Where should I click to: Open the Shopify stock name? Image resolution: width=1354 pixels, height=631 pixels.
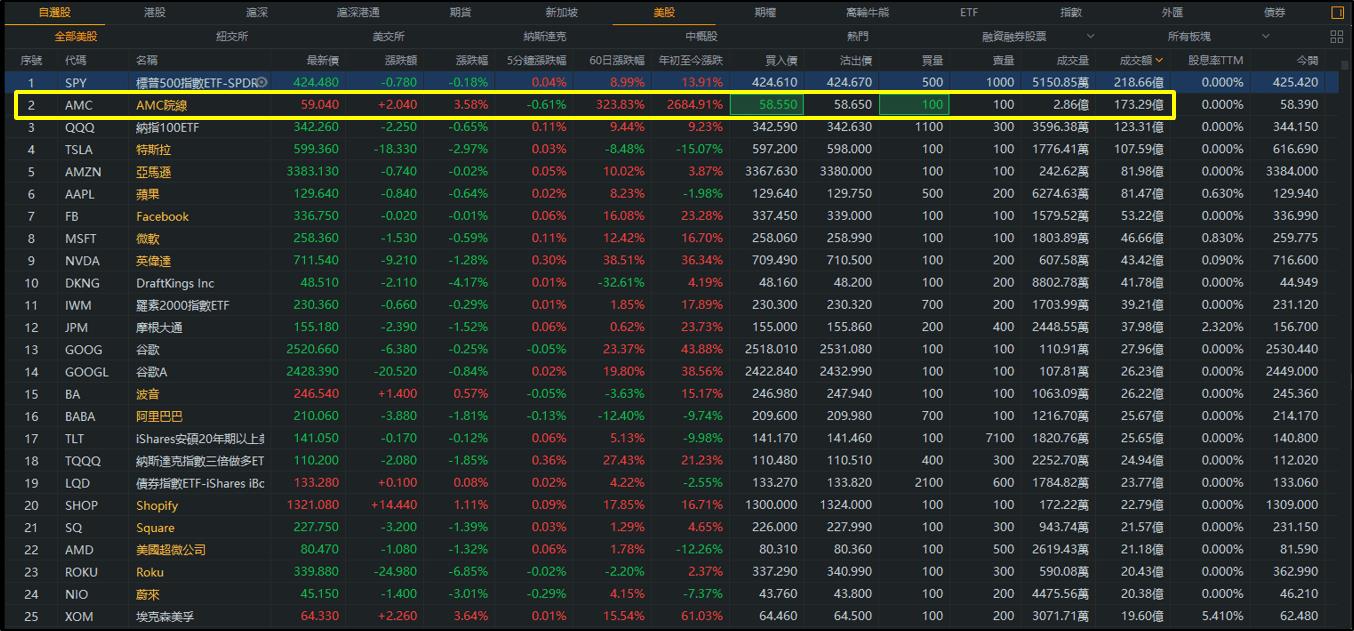157,505
